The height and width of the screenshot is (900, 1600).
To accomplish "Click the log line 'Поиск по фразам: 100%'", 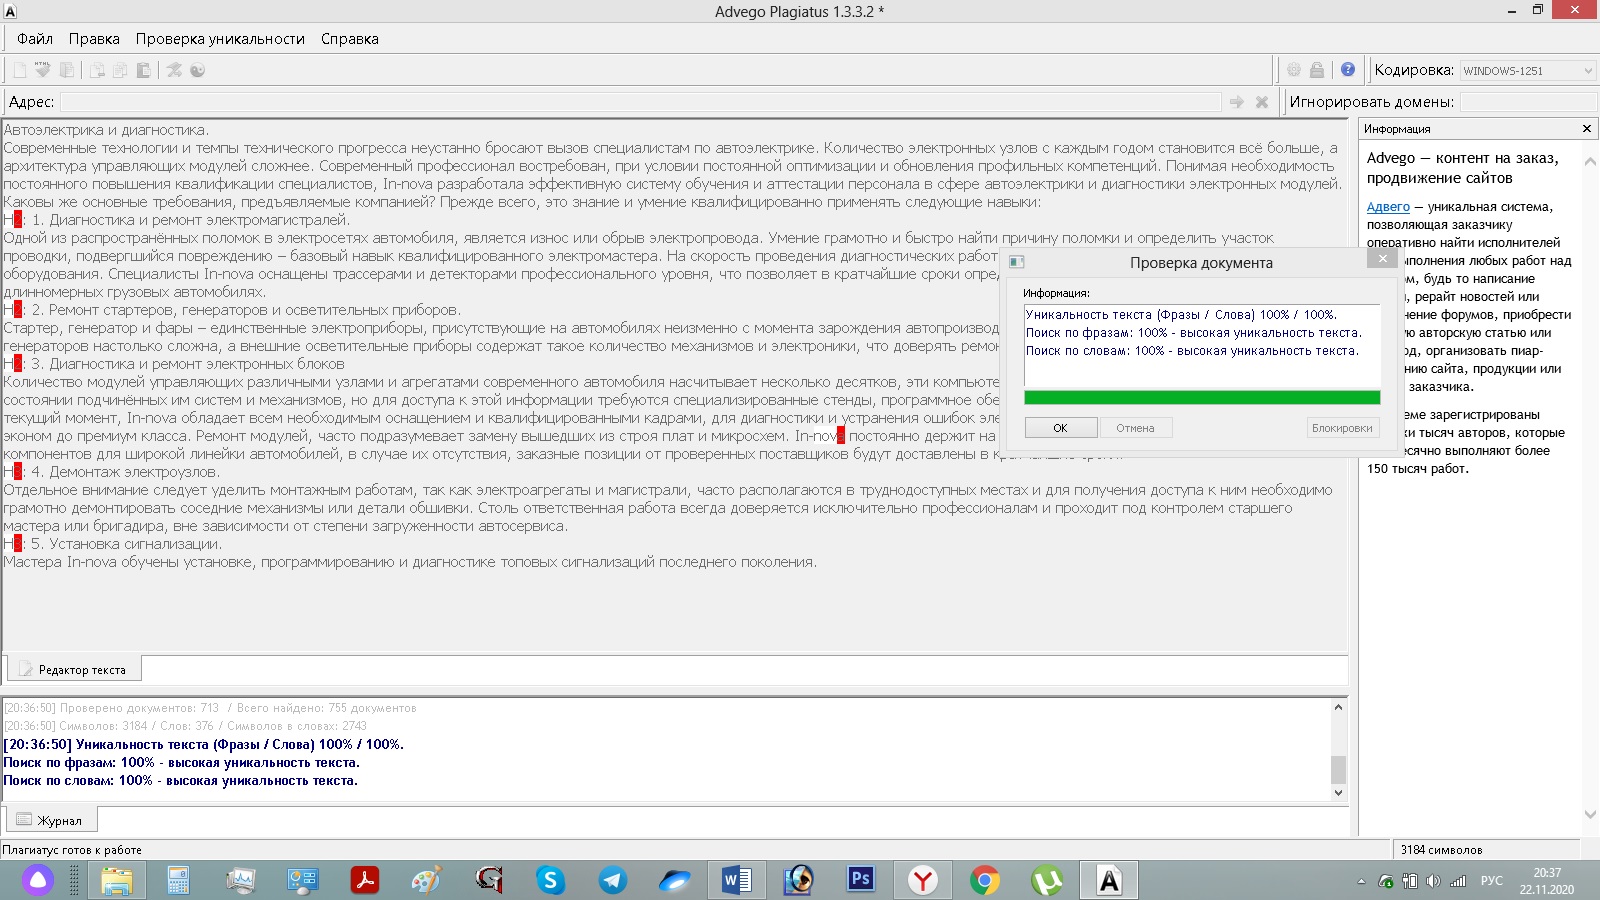I will click(181, 763).
